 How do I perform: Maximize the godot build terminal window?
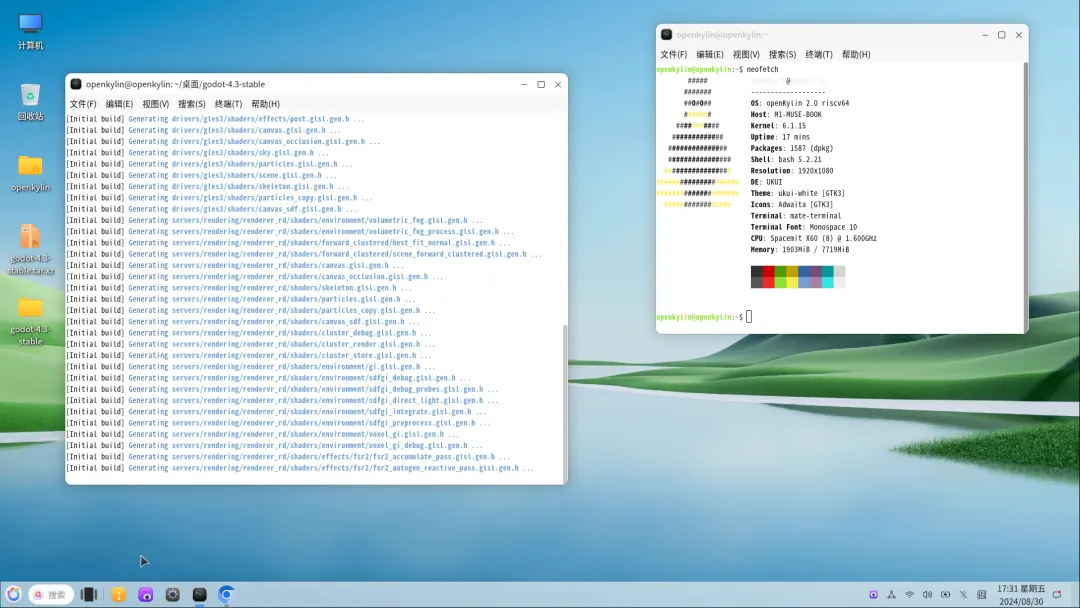(541, 84)
